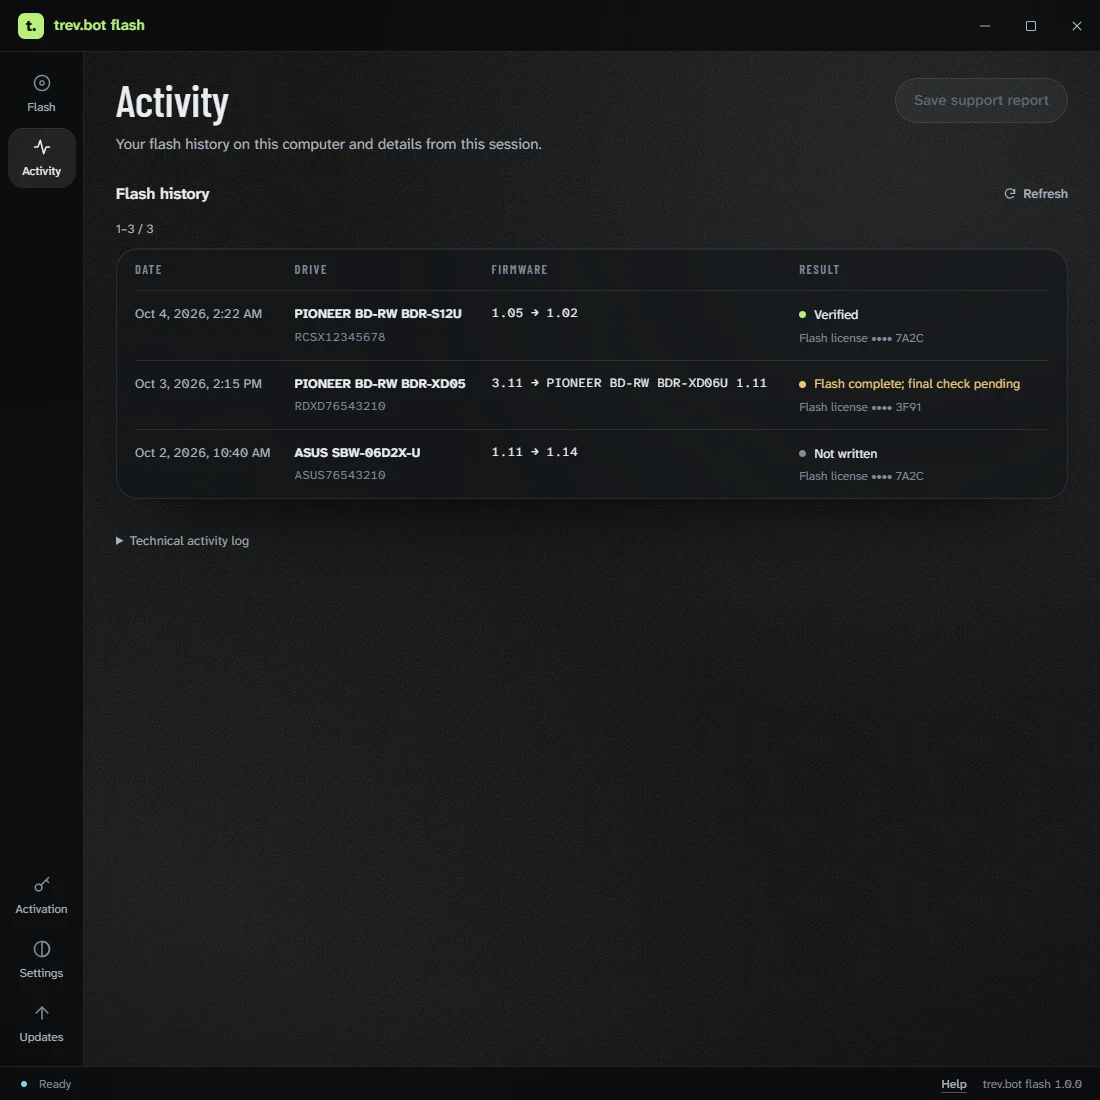Select the Activity pulse icon

point(41,147)
